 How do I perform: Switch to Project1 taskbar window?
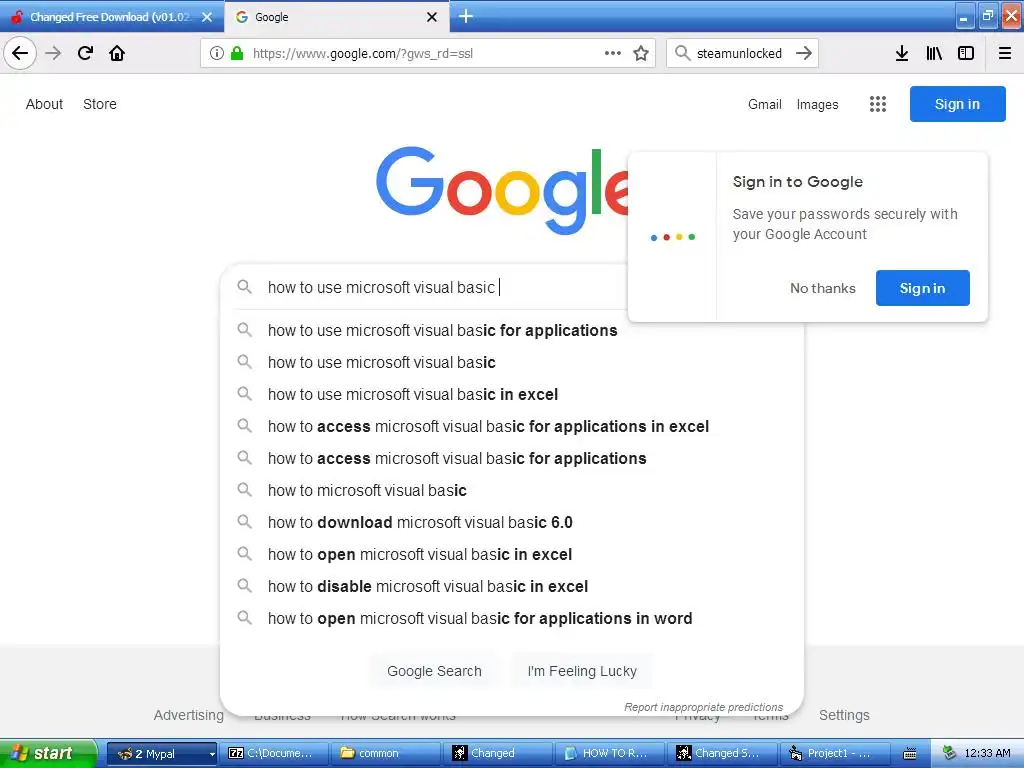coord(836,753)
